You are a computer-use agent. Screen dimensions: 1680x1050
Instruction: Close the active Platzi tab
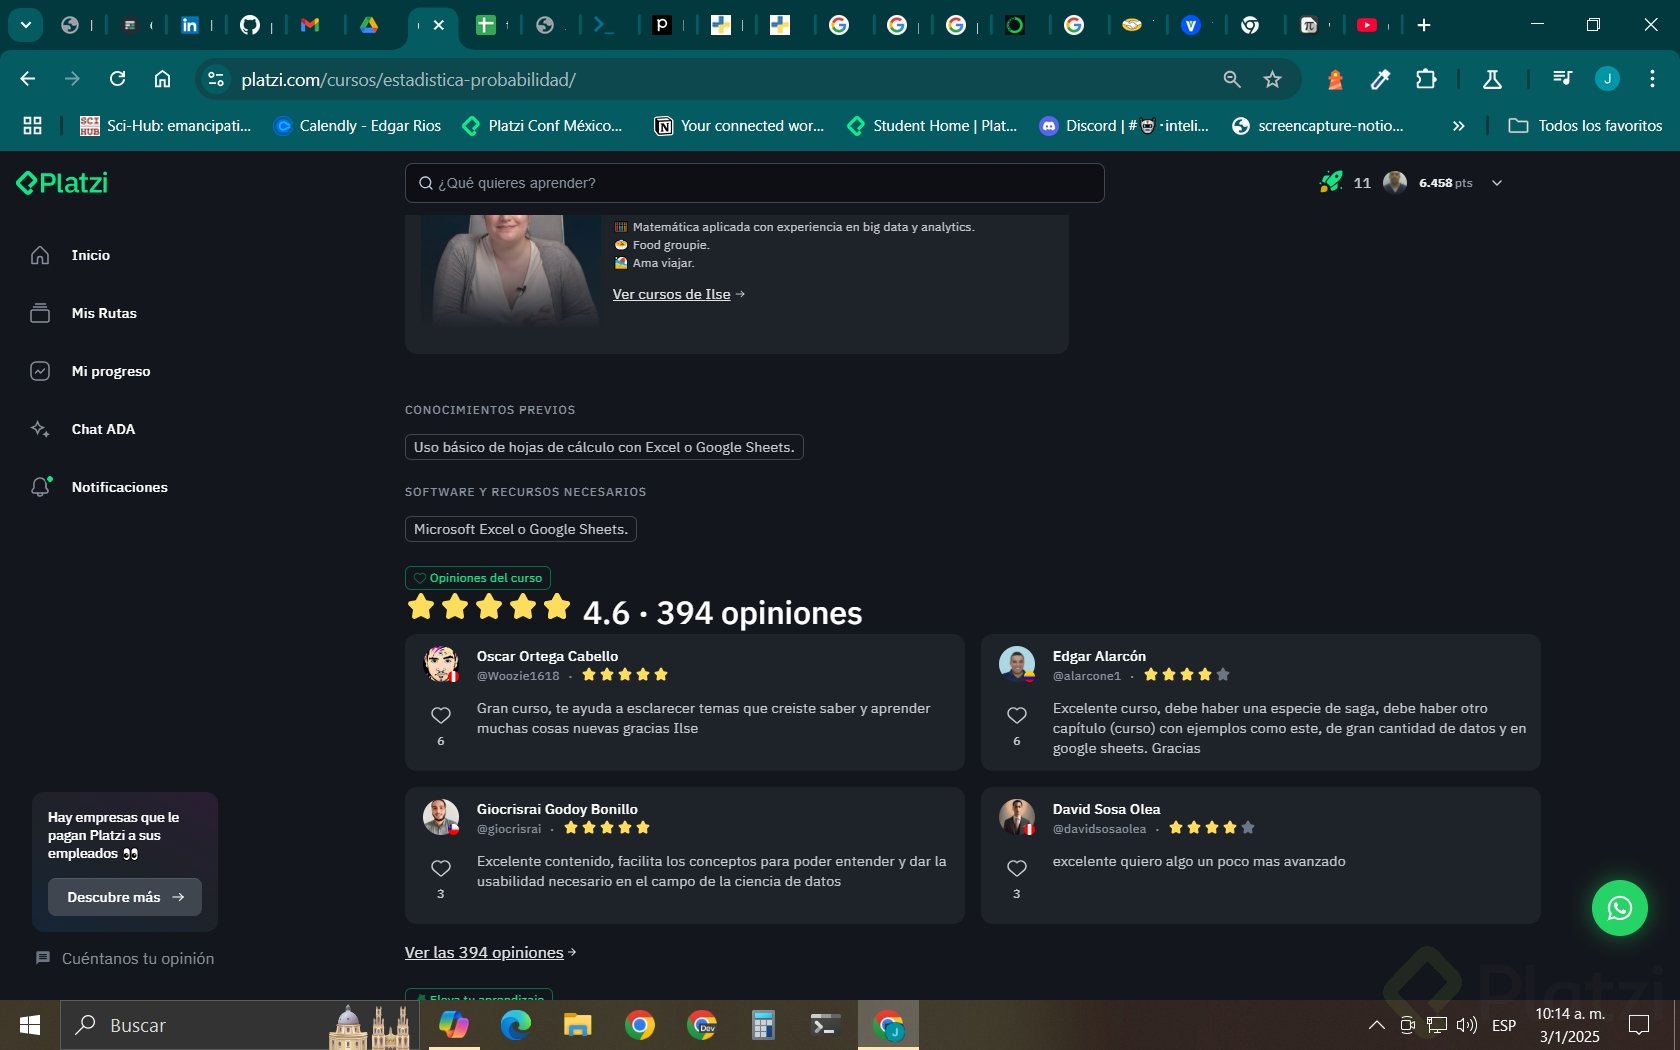point(438,25)
